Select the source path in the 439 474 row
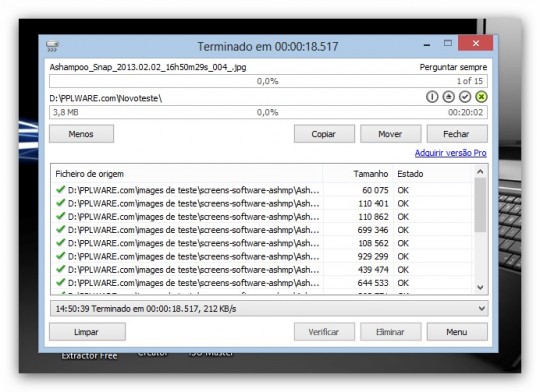The height and width of the screenshot is (392, 540). (x=194, y=269)
